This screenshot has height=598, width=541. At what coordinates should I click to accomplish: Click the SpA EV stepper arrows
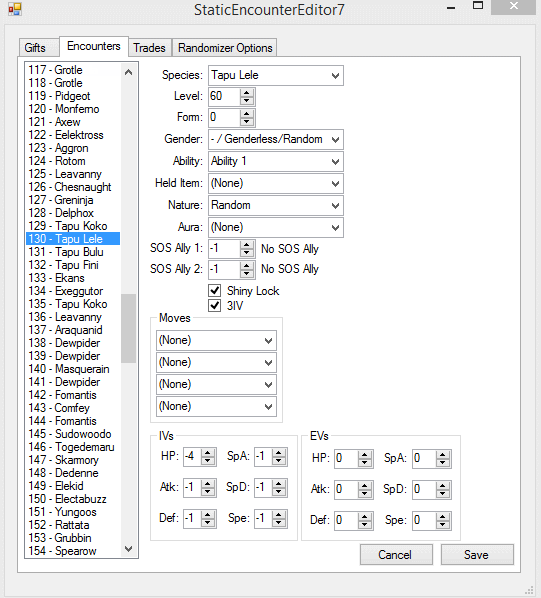point(443,458)
